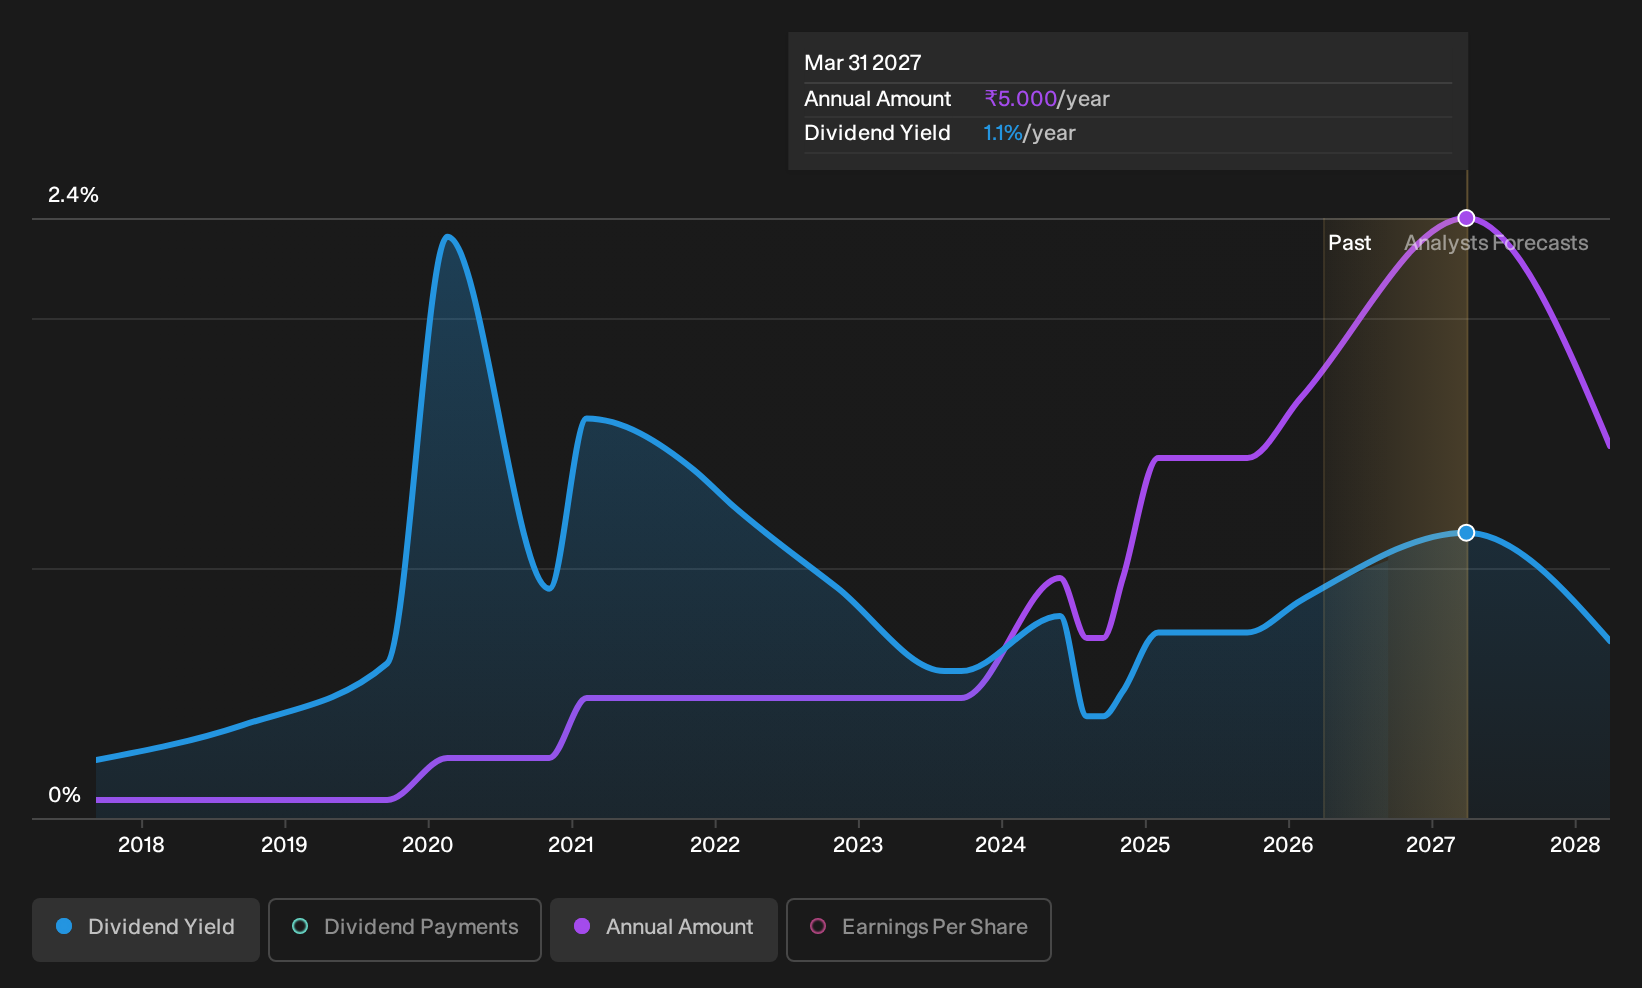Click the 2.4% y-axis label

tap(73, 195)
